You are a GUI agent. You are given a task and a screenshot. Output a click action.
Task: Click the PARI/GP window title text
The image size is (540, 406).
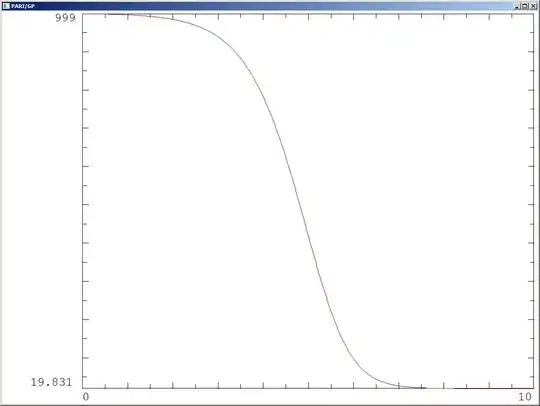pos(23,6)
